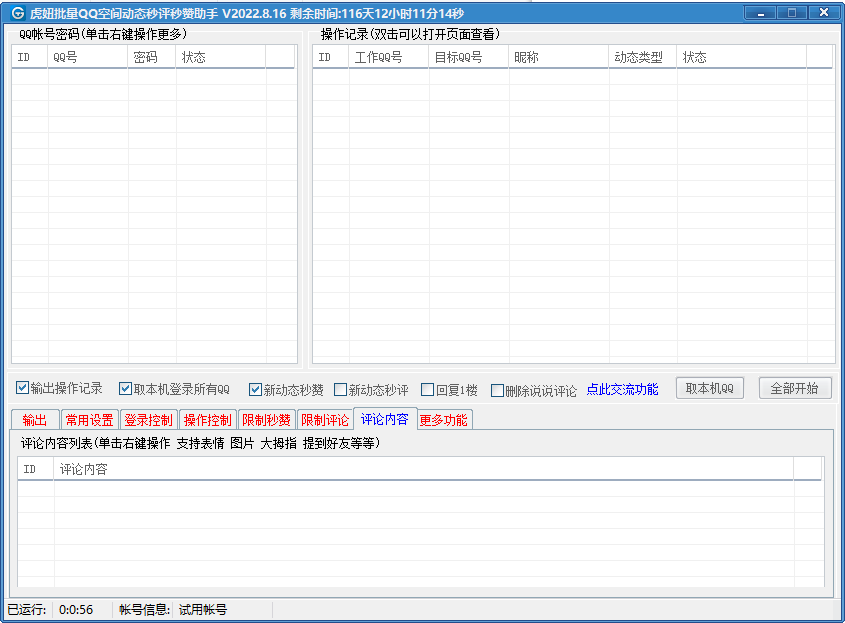The height and width of the screenshot is (623, 845).
Task: Sort by the 工作QQ号 column header
Action: tap(389, 57)
